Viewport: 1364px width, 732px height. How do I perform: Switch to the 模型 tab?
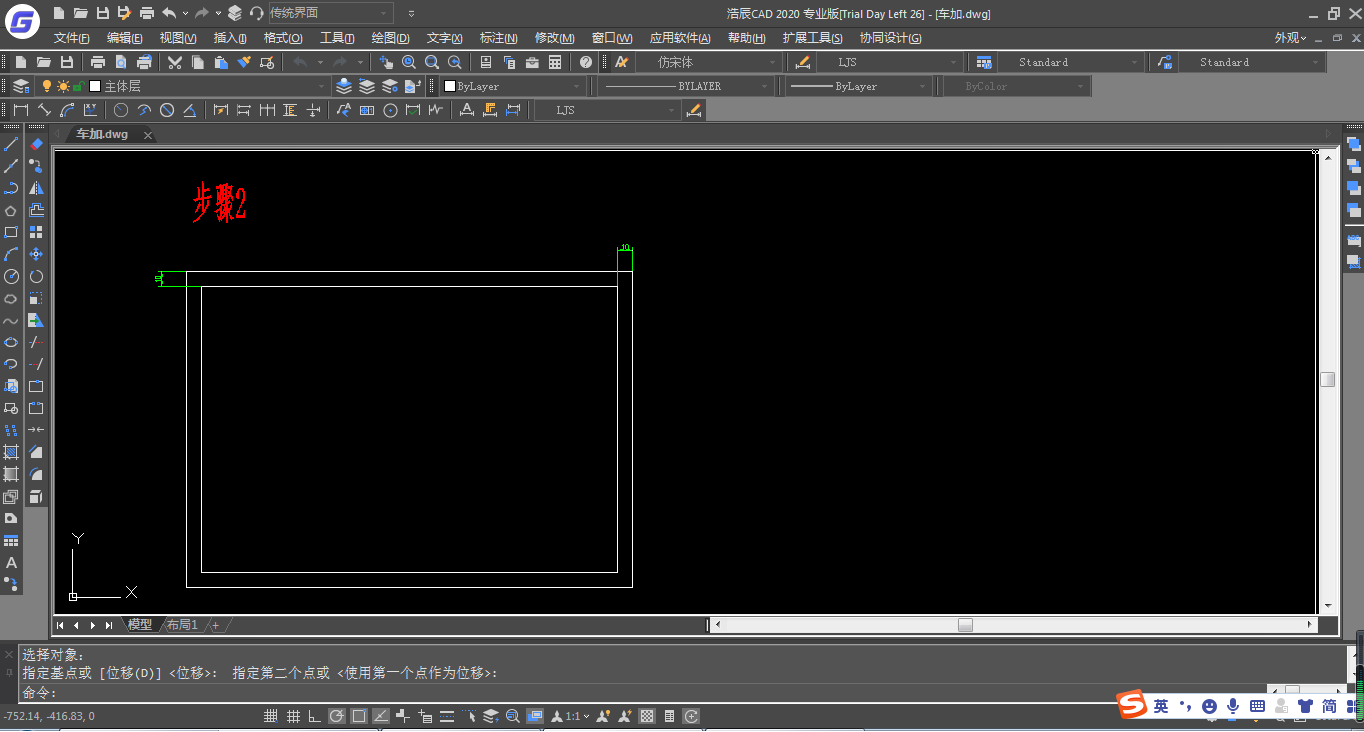(x=140, y=625)
